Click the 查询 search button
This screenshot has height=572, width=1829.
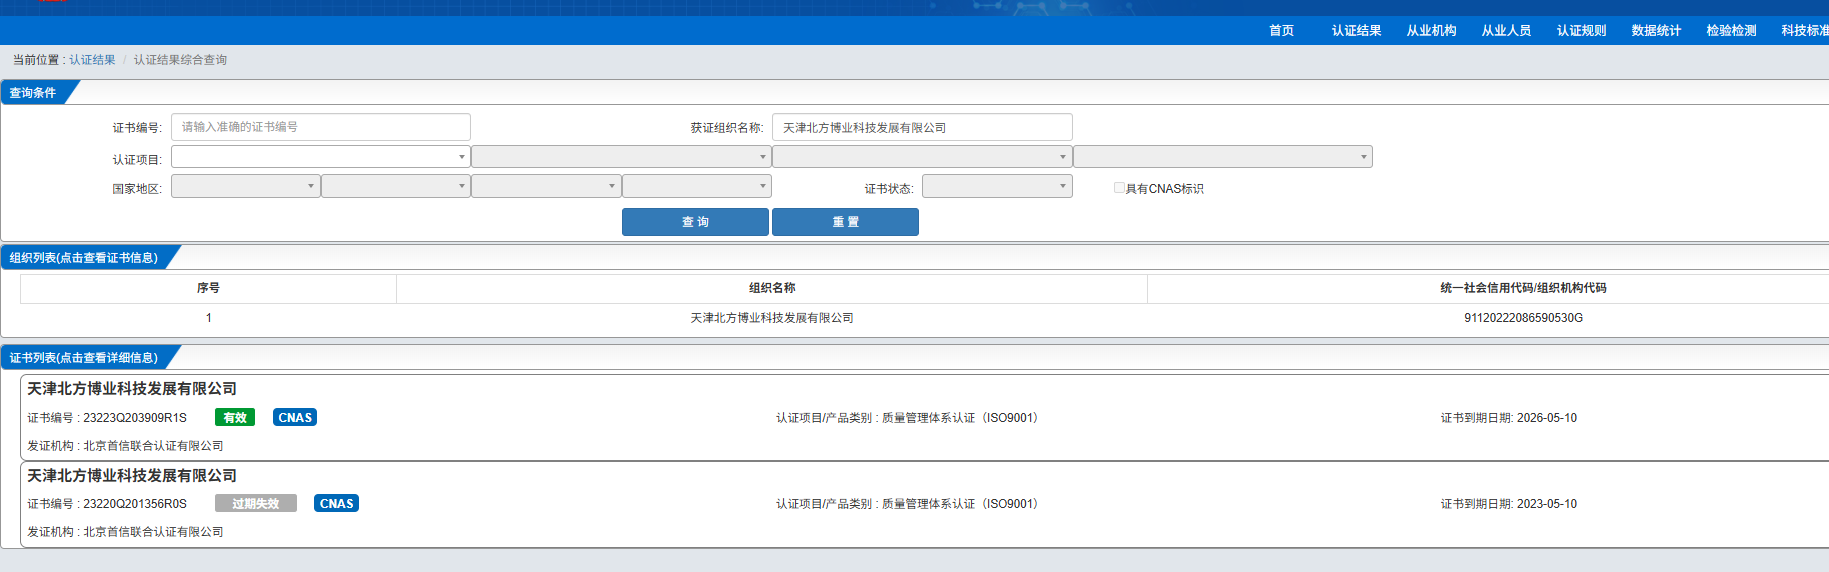point(695,222)
